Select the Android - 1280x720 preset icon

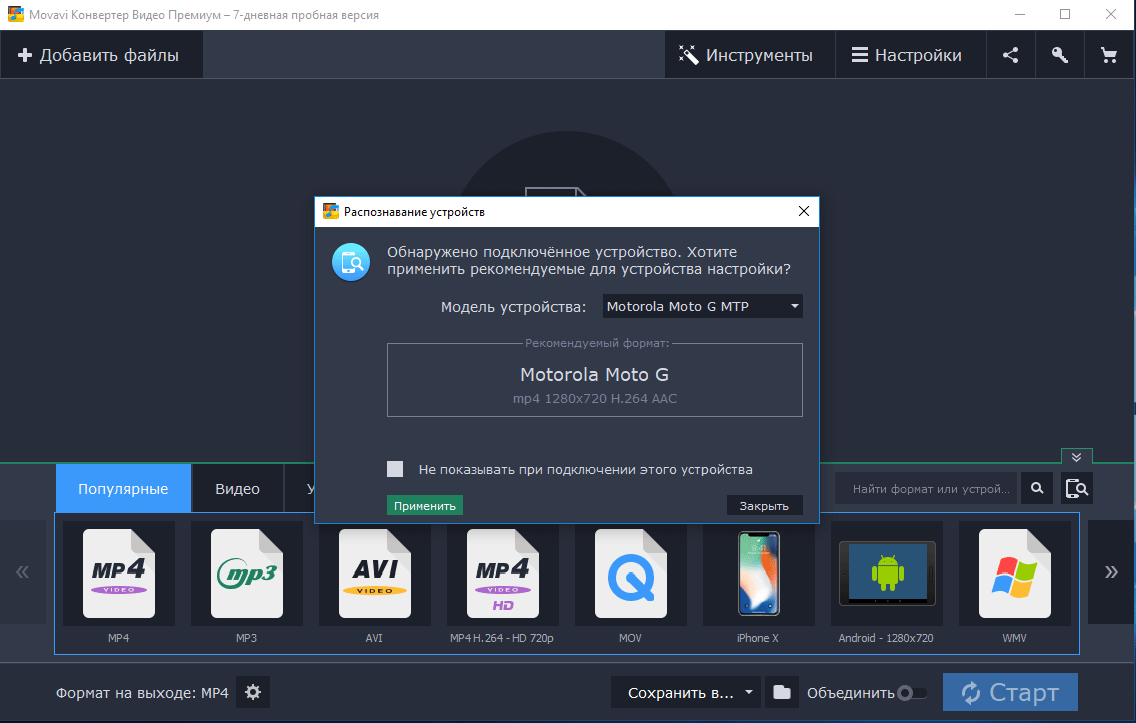(x=887, y=574)
